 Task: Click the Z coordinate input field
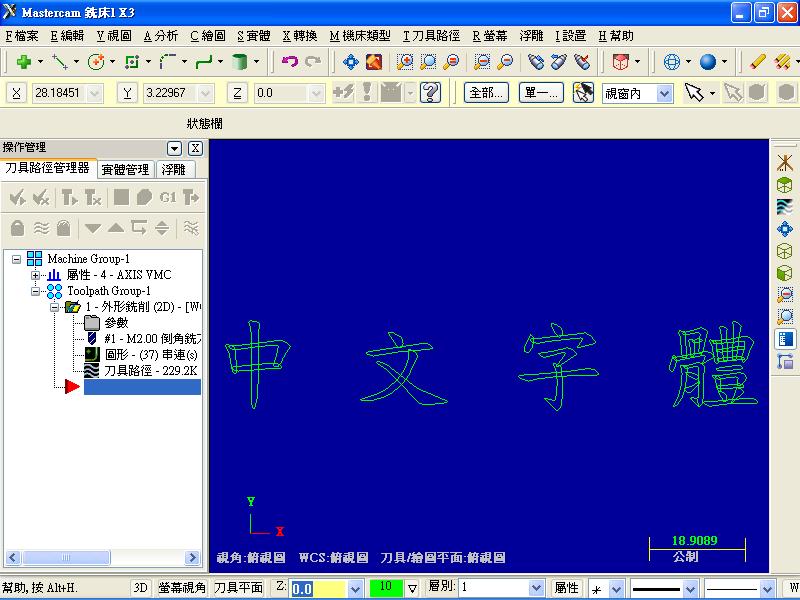[x=282, y=93]
